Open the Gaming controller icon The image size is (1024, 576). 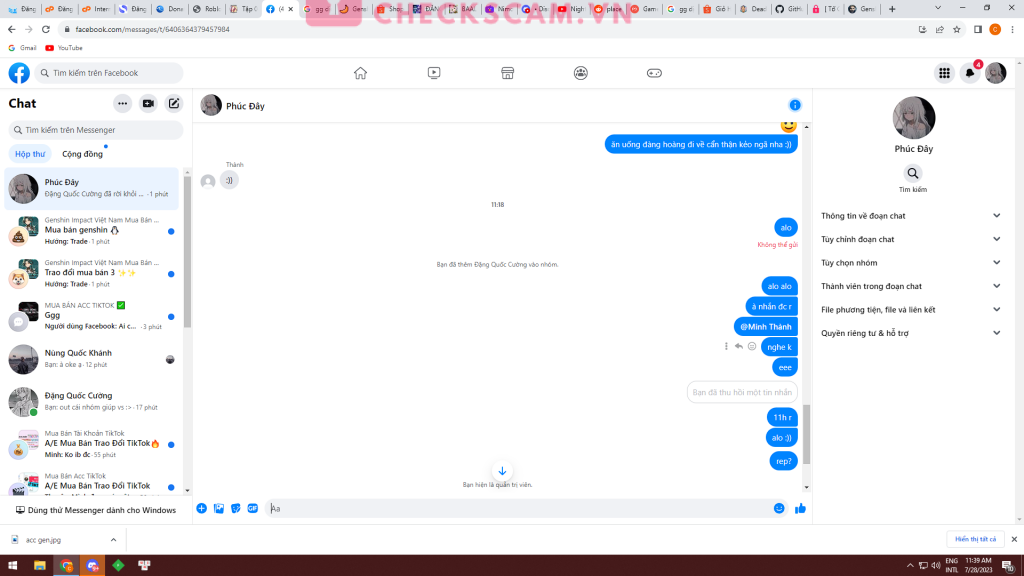[654, 73]
